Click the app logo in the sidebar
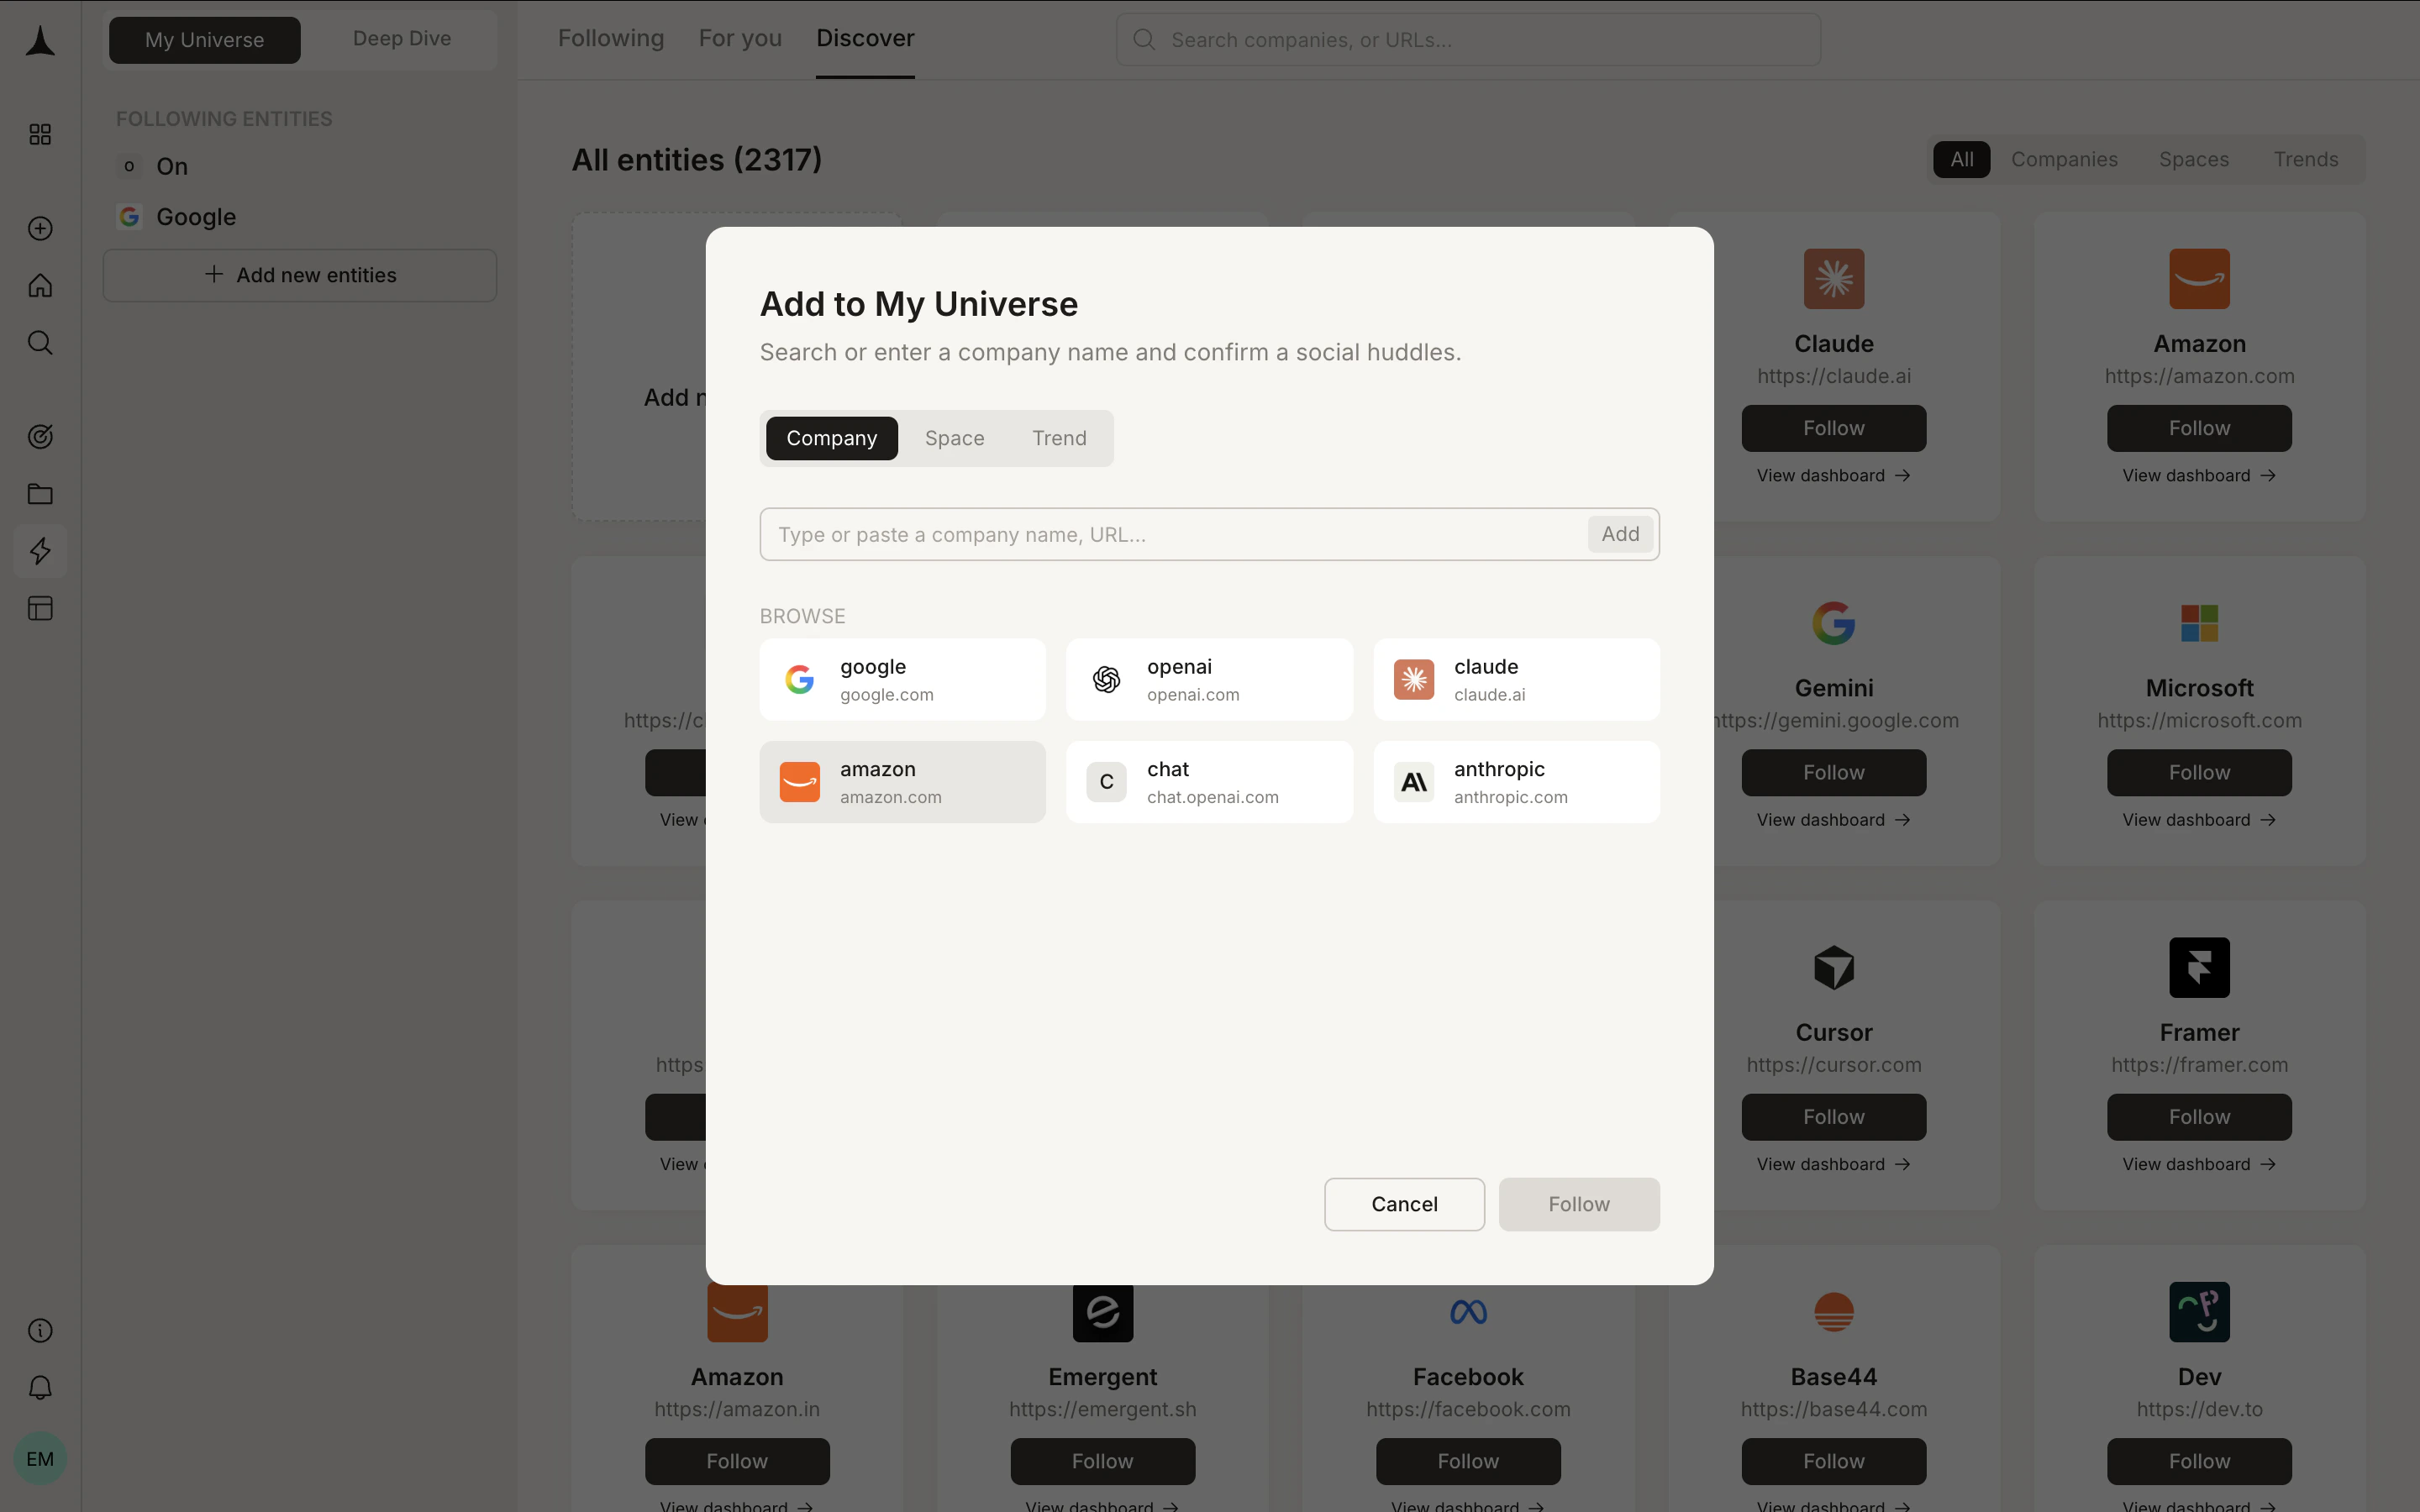Screen dimensions: 2420x1512 (x=40, y=40)
